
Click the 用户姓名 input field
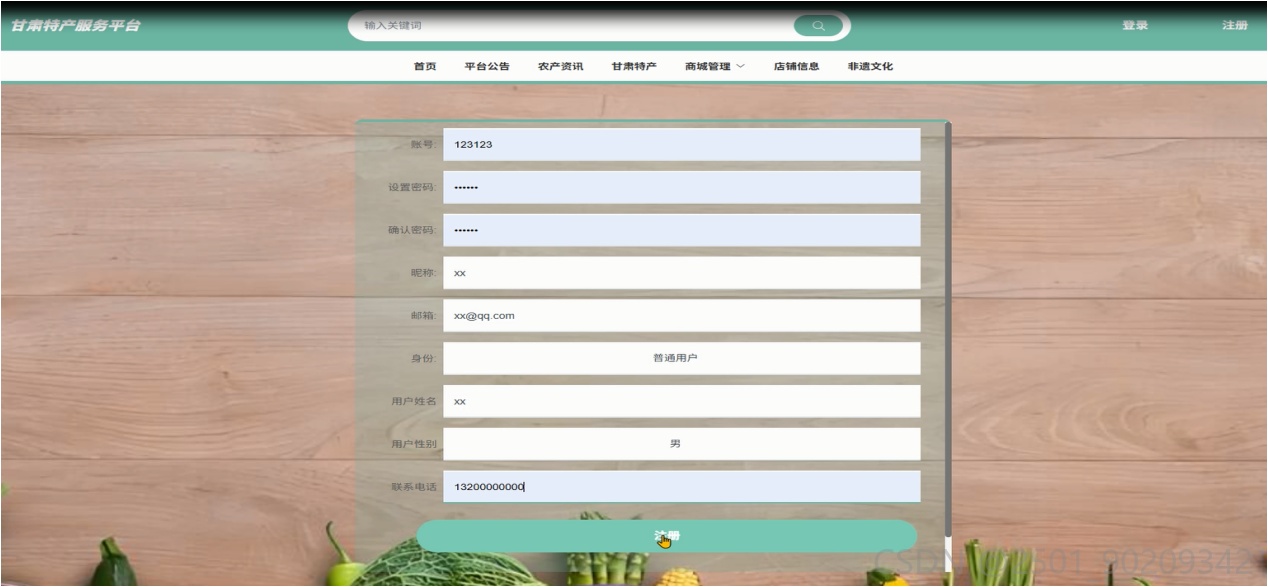coord(682,401)
